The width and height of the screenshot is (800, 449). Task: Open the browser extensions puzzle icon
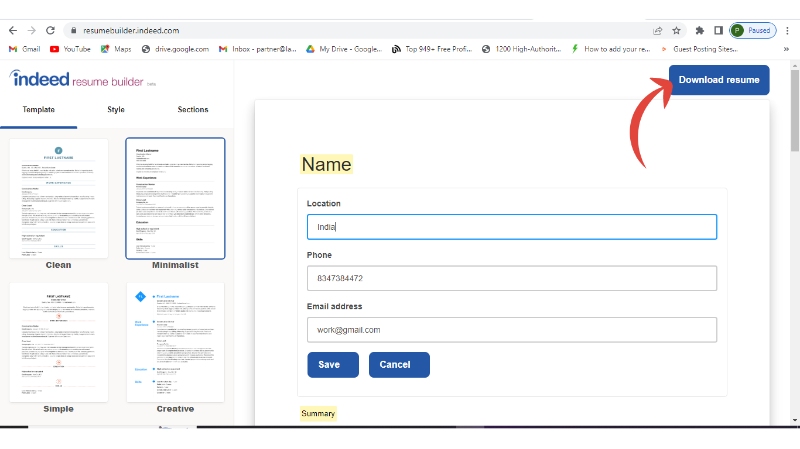click(699, 31)
